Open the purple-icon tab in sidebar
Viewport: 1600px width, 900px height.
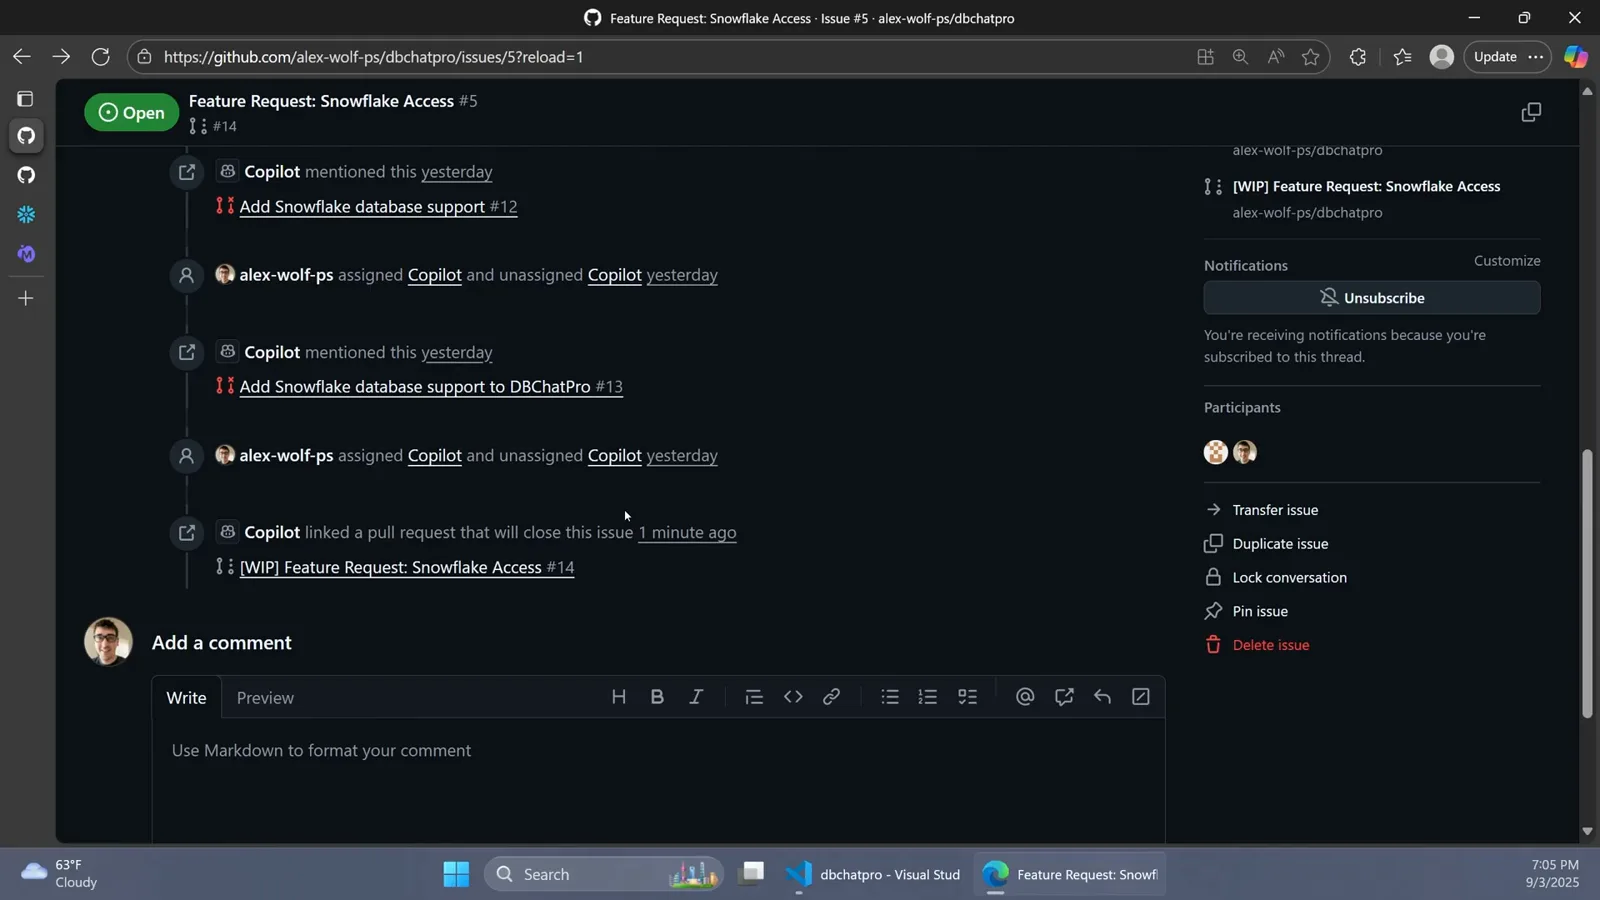[x=26, y=254]
